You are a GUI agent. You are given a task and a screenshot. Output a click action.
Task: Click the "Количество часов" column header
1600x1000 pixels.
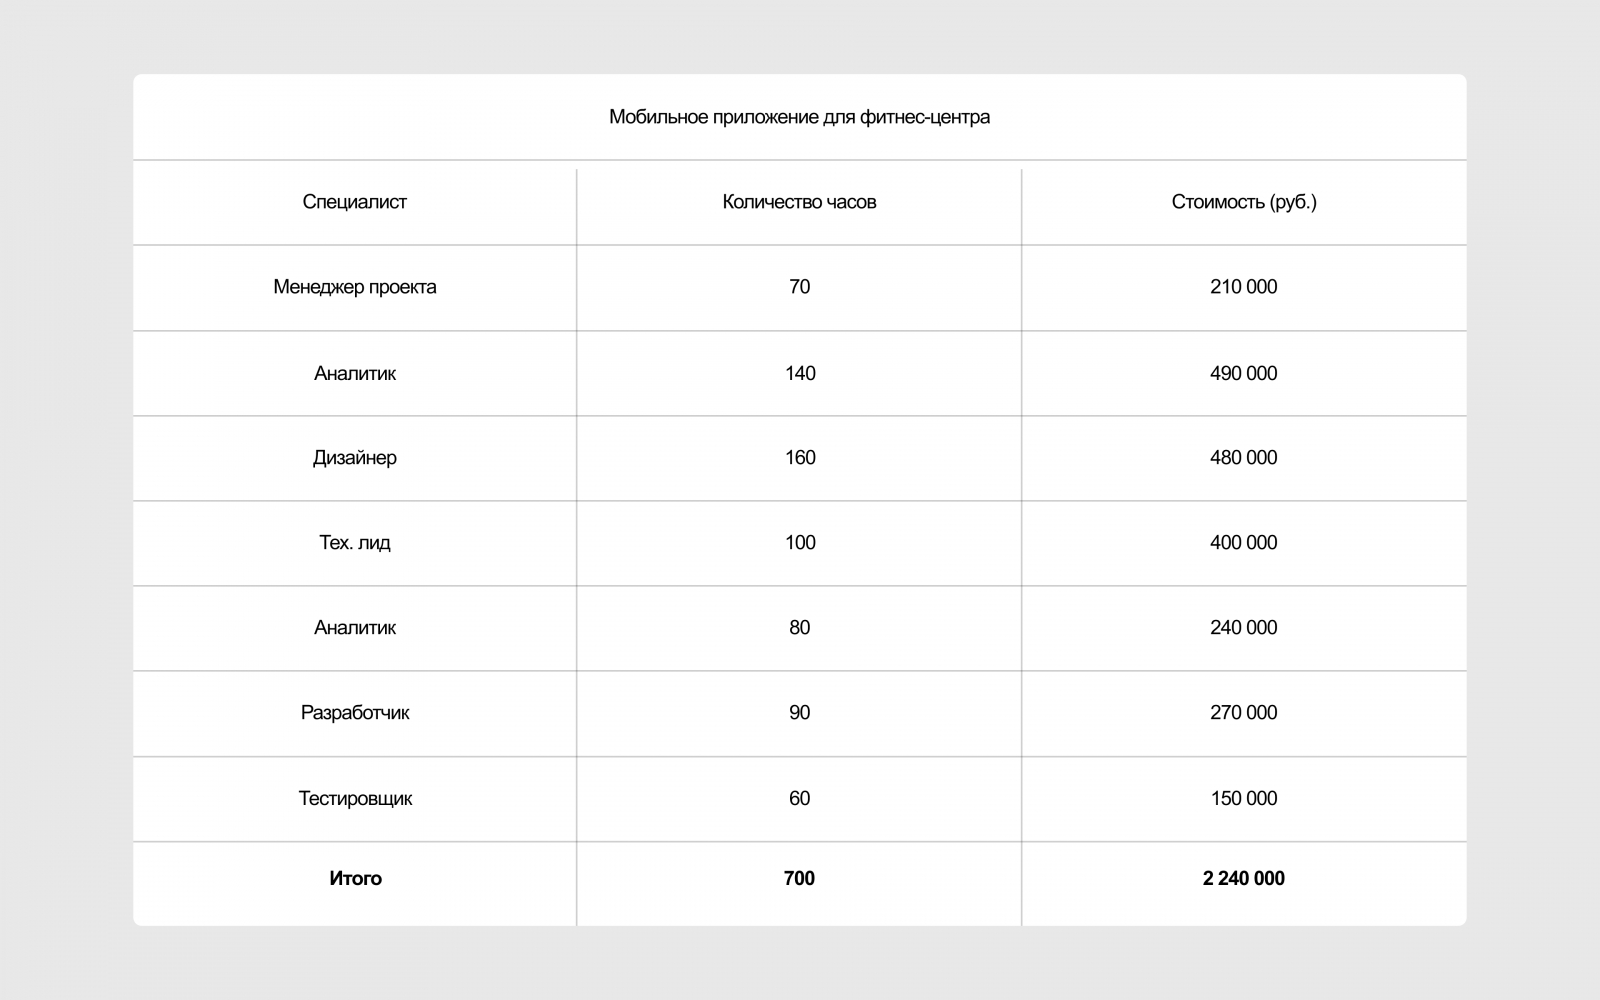(799, 202)
